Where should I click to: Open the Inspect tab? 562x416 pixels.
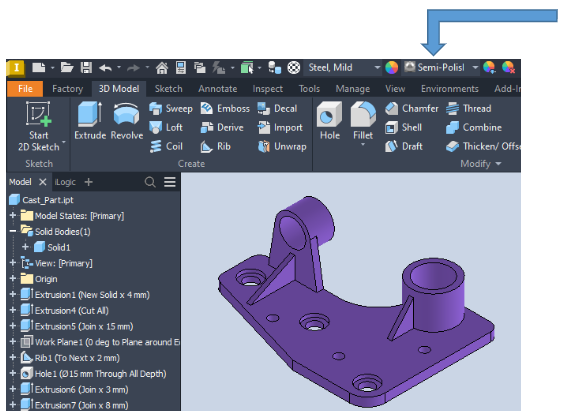point(267,89)
